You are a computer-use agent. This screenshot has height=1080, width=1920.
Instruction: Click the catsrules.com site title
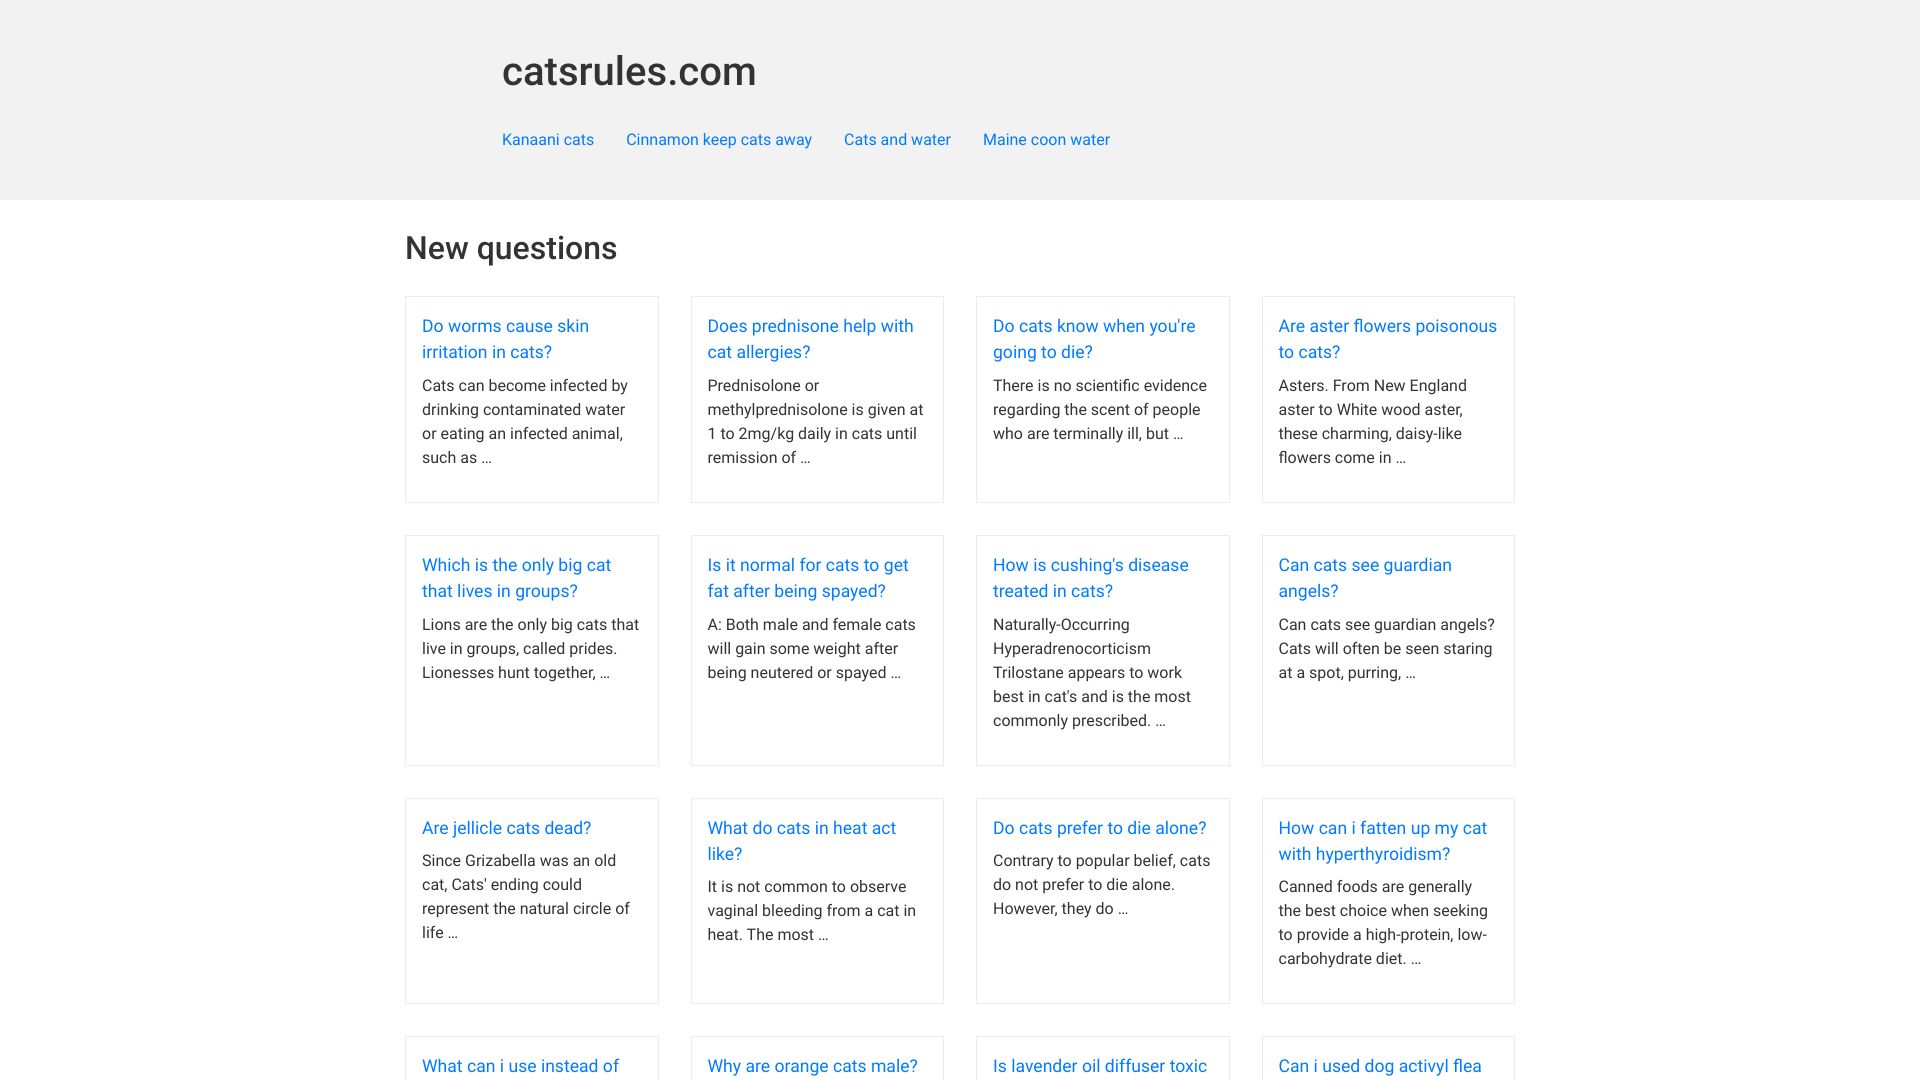point(629,71)
